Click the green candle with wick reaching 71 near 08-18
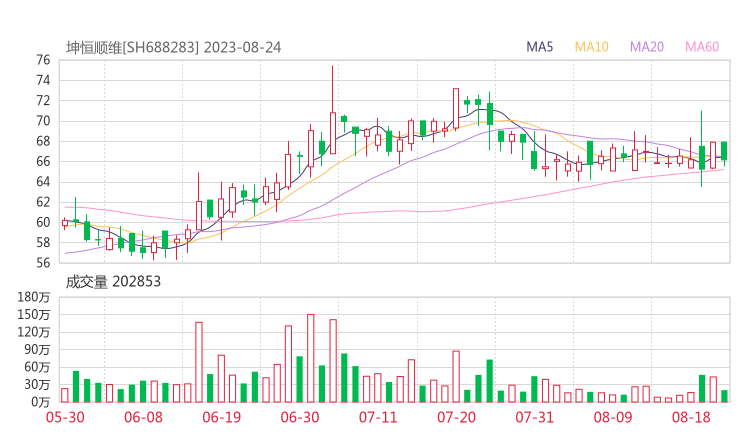This screenshot has width=740, height=440. [702, 149]
